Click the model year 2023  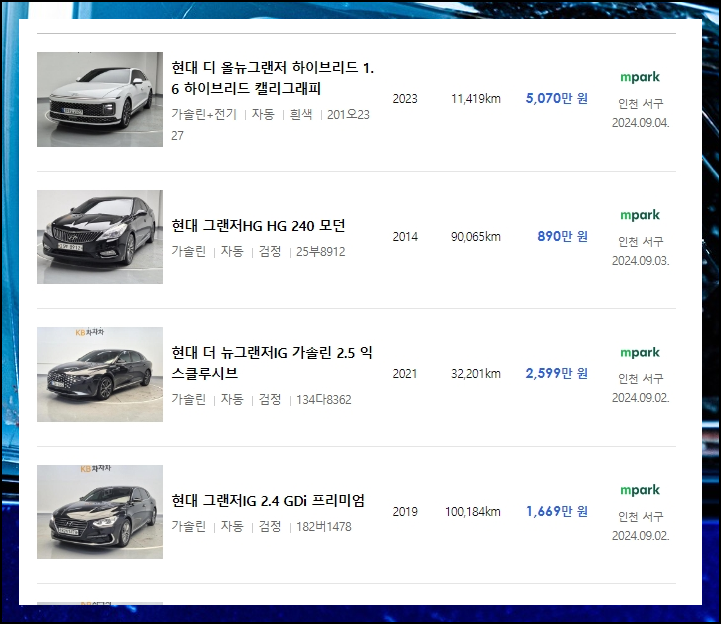click(405, 99)
